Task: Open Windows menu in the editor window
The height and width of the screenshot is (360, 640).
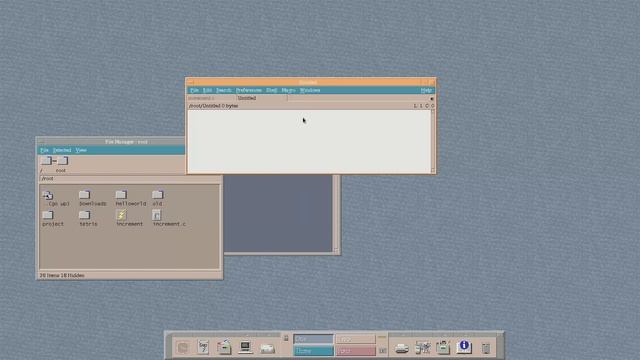Action: click(x=310, y=90)
